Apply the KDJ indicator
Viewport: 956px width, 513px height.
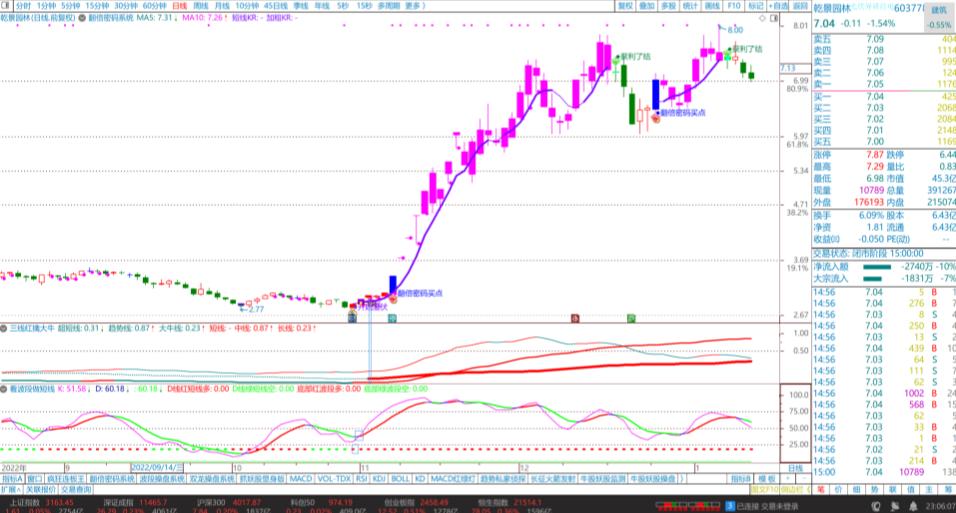pyautogui.click(x=379, y=479)
